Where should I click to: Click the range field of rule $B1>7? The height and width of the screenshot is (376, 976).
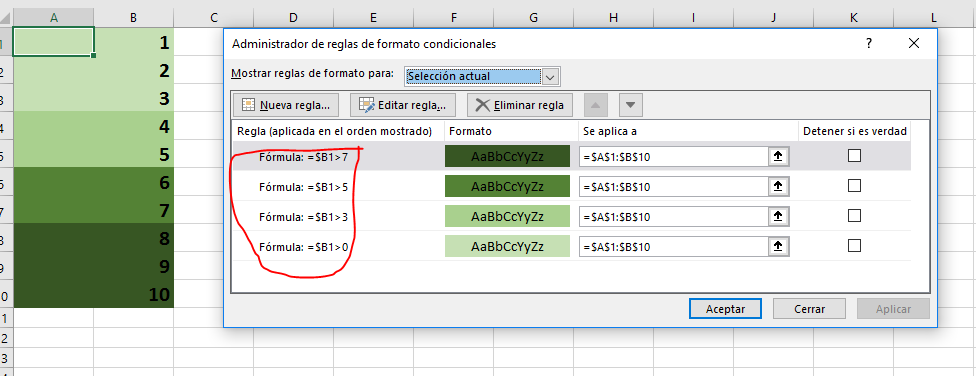pos(673,156)
